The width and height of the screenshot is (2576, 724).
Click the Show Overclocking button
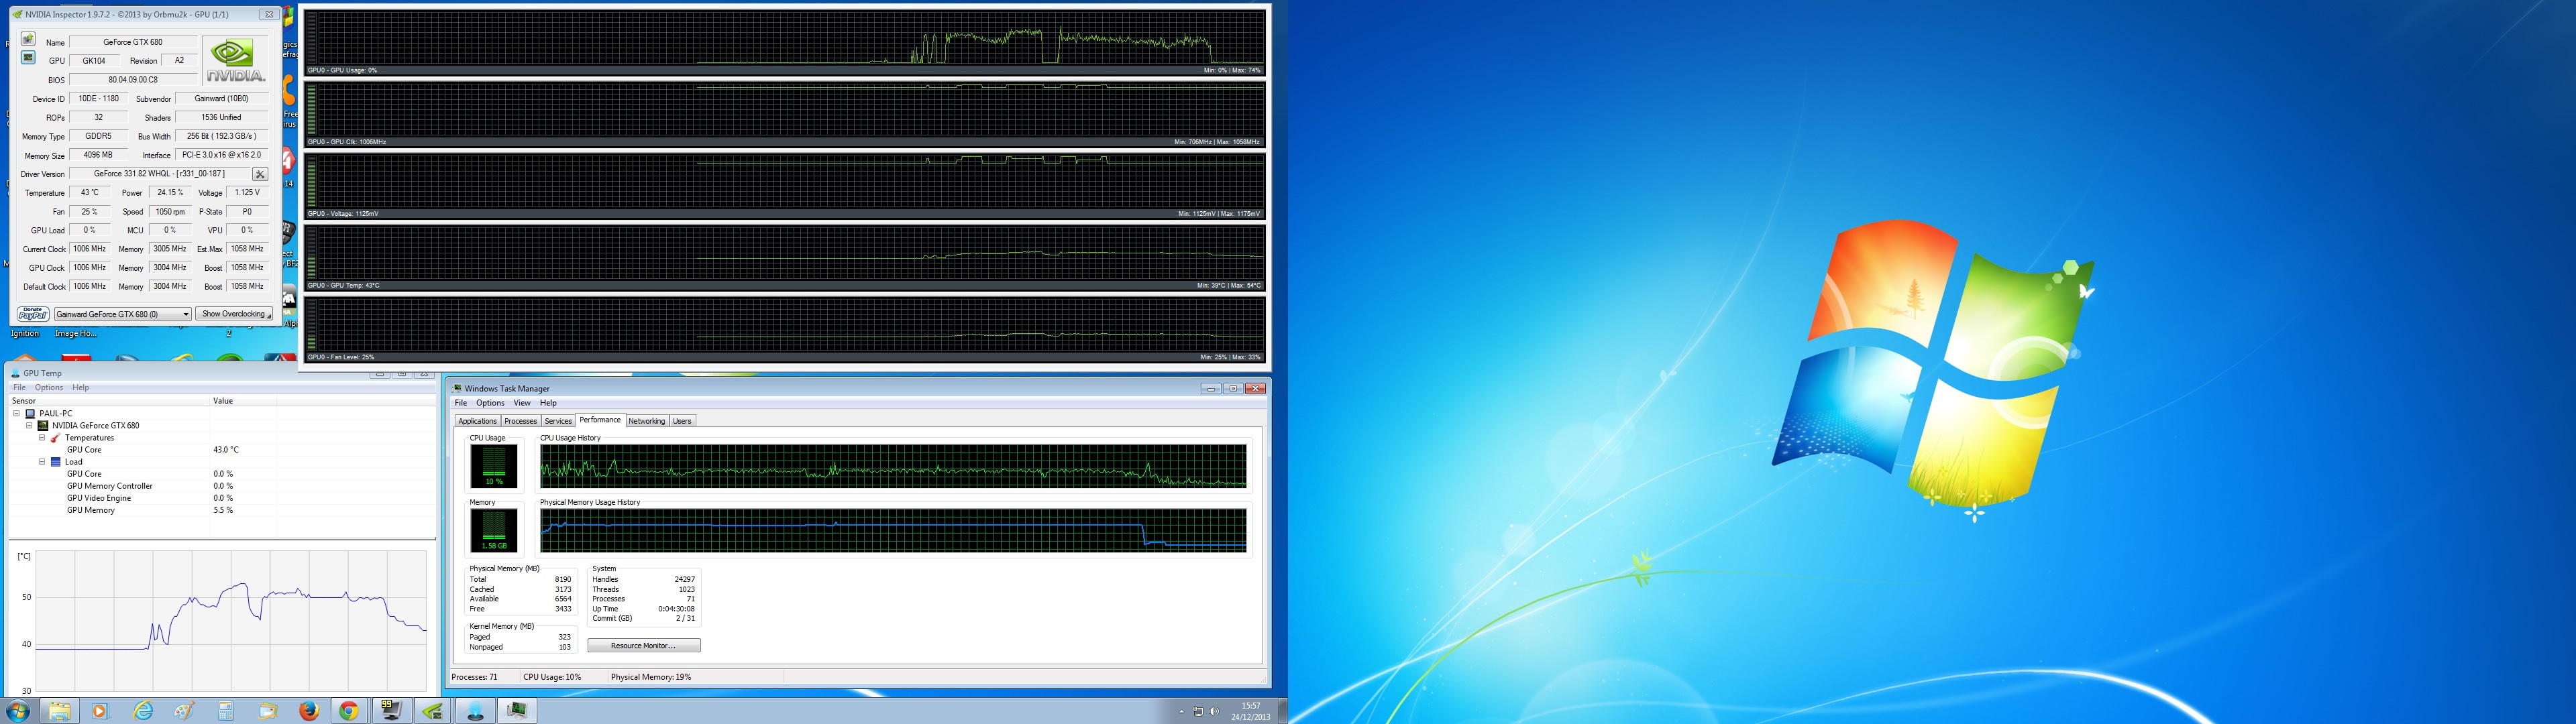coord(234,314)
